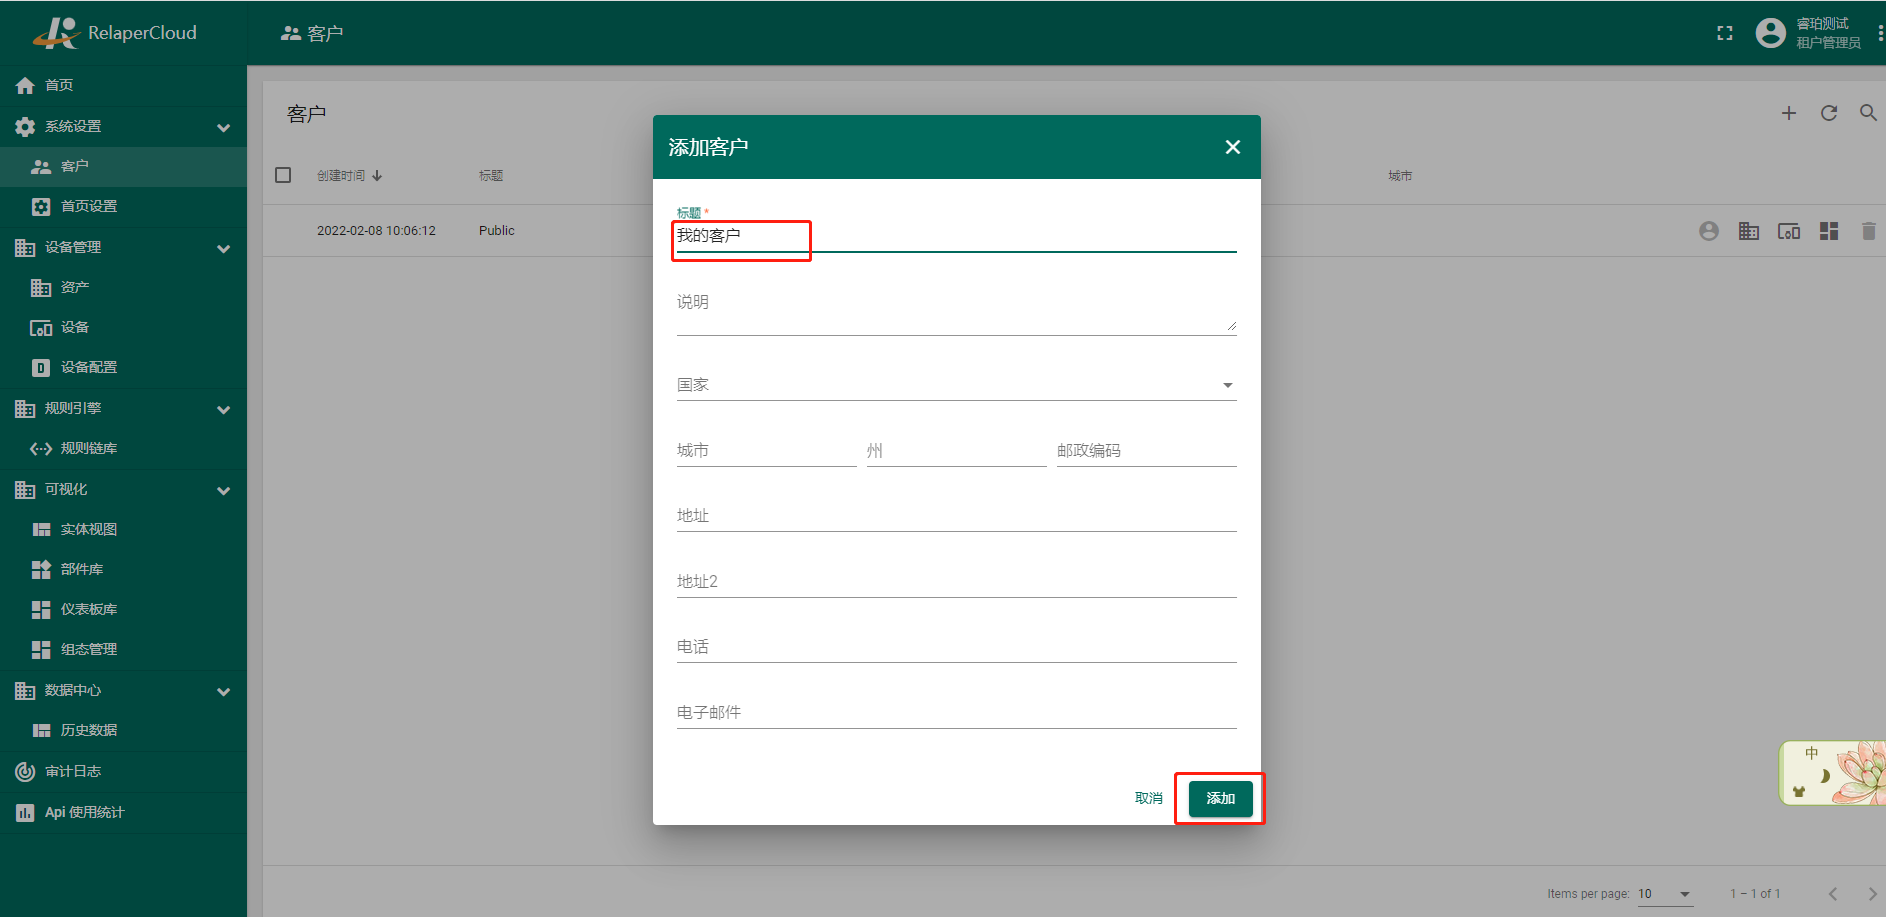The height and width of the screenshot is (917, 1886).
Task: Click previous page arrow in paginator
Action: [1833, 894]
